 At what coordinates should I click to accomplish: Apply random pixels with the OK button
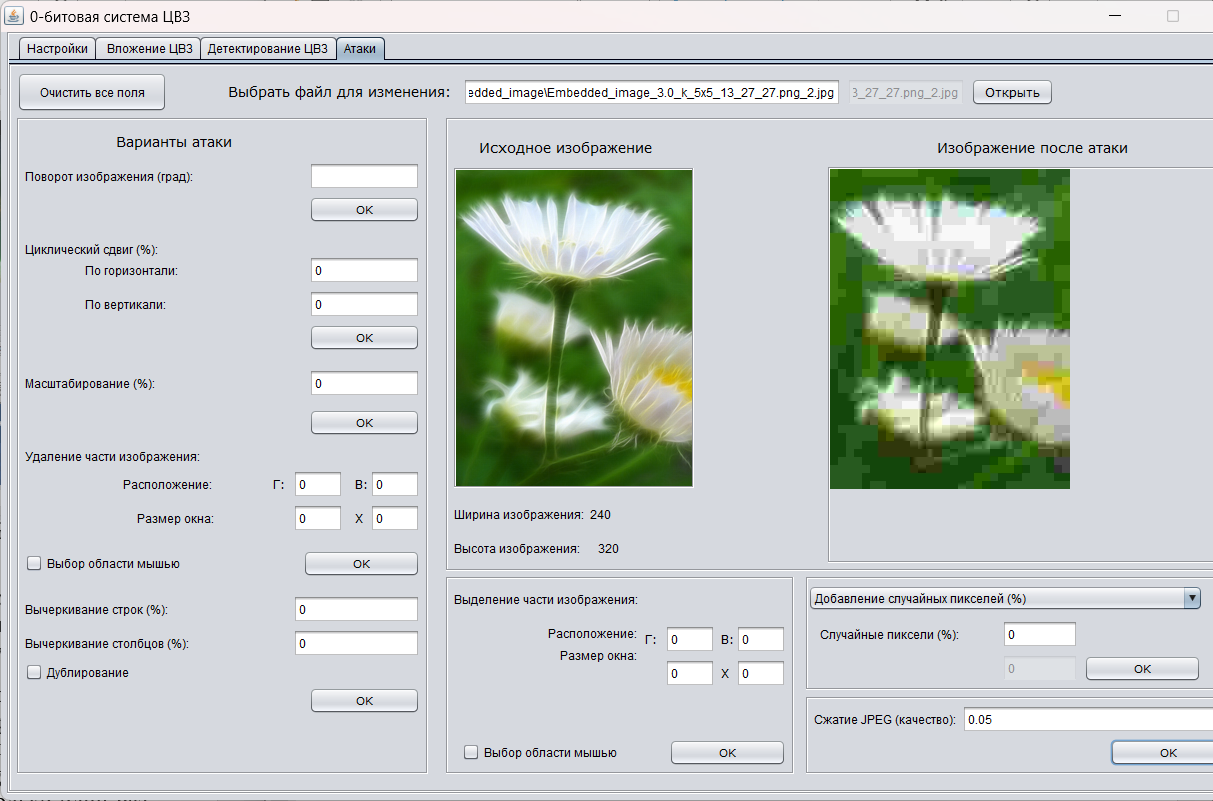(x=1142, y=668)
